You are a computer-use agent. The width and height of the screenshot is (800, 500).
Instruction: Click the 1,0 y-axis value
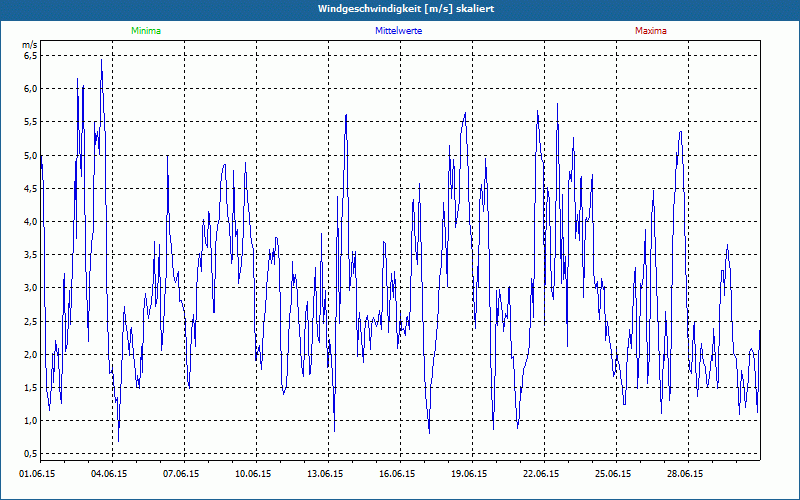tap(31, 421)
